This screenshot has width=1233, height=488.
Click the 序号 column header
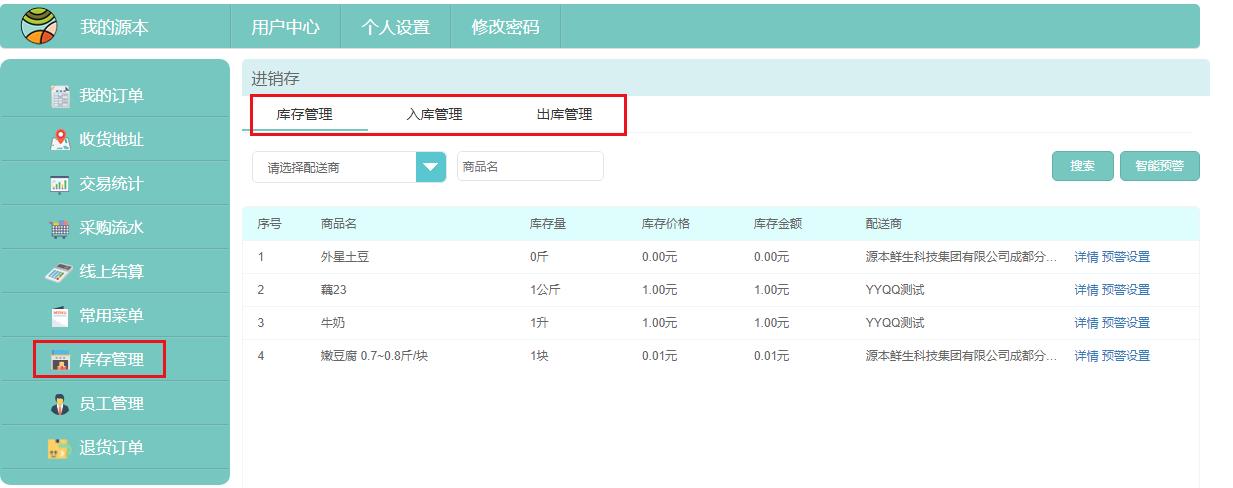tap(269, 224)
